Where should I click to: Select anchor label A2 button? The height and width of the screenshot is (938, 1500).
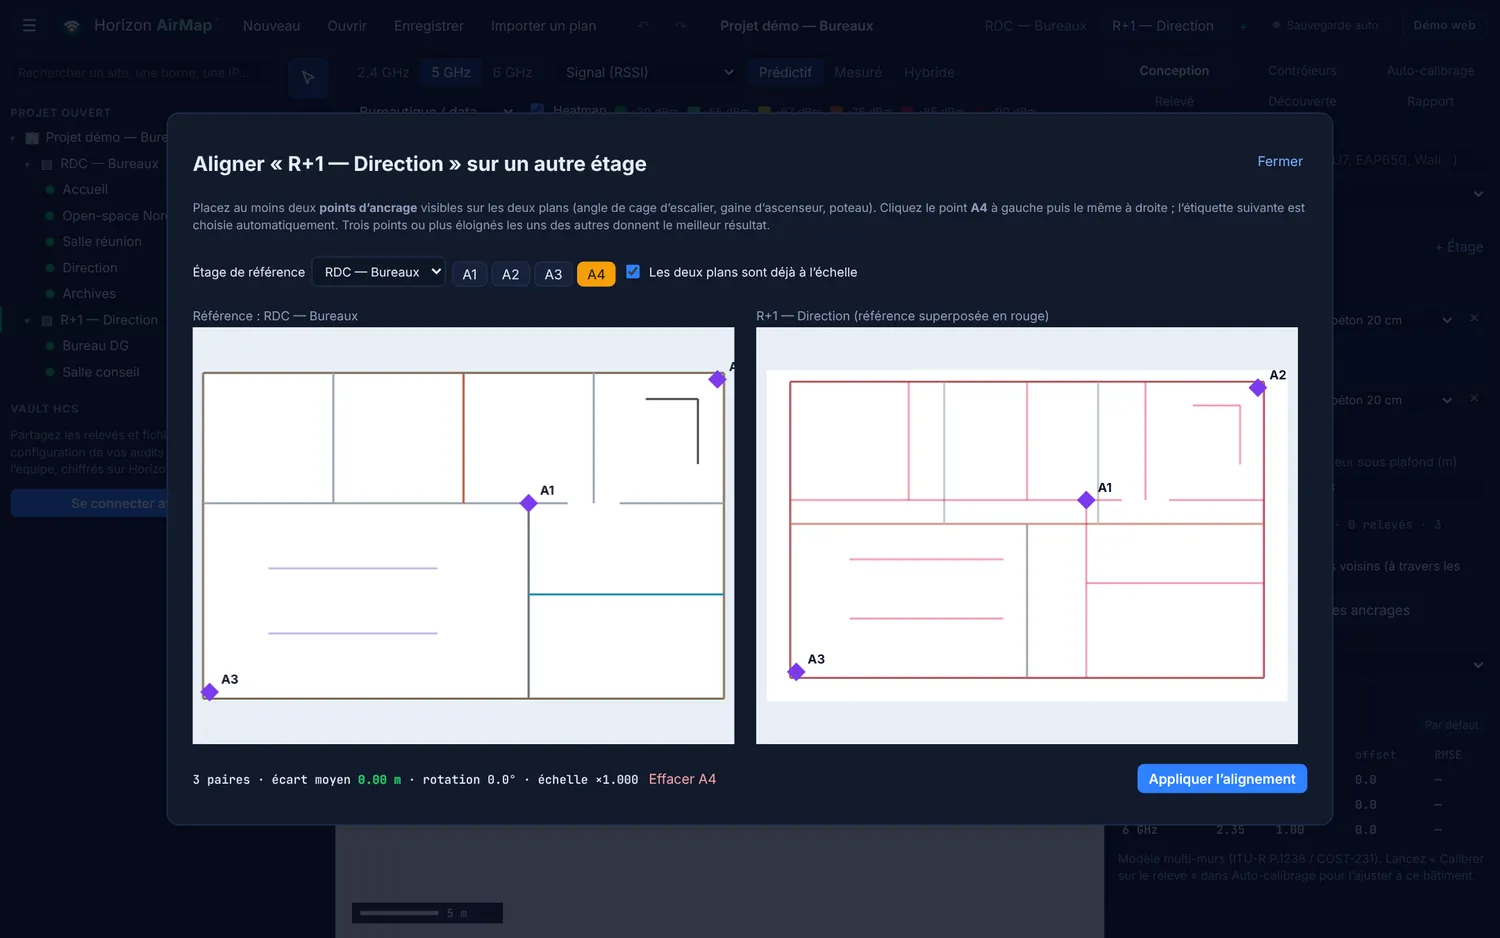(x=510, y=274)
